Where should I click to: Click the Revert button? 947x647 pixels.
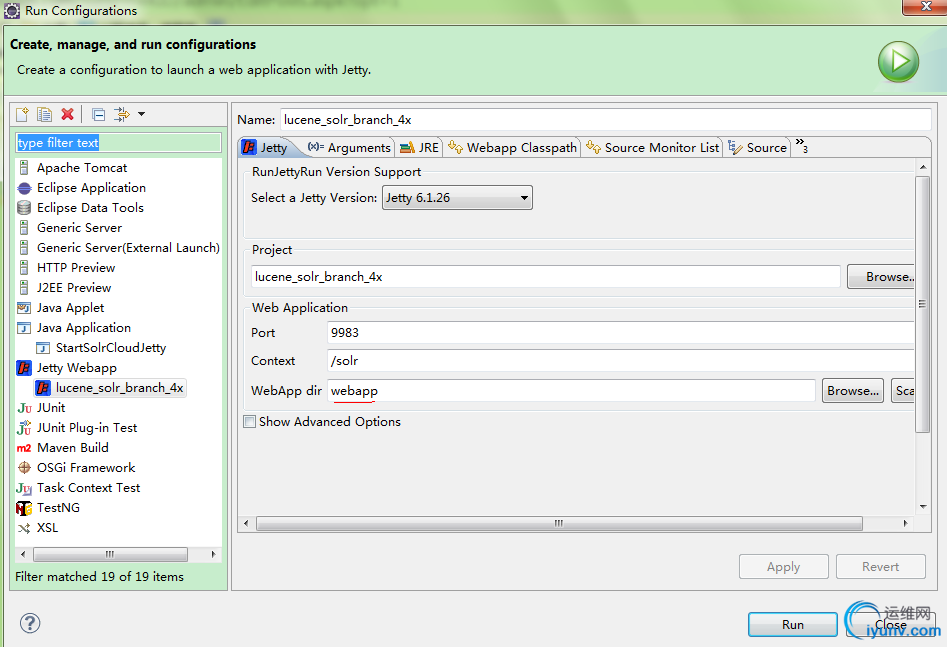click(x=881, y=567)
